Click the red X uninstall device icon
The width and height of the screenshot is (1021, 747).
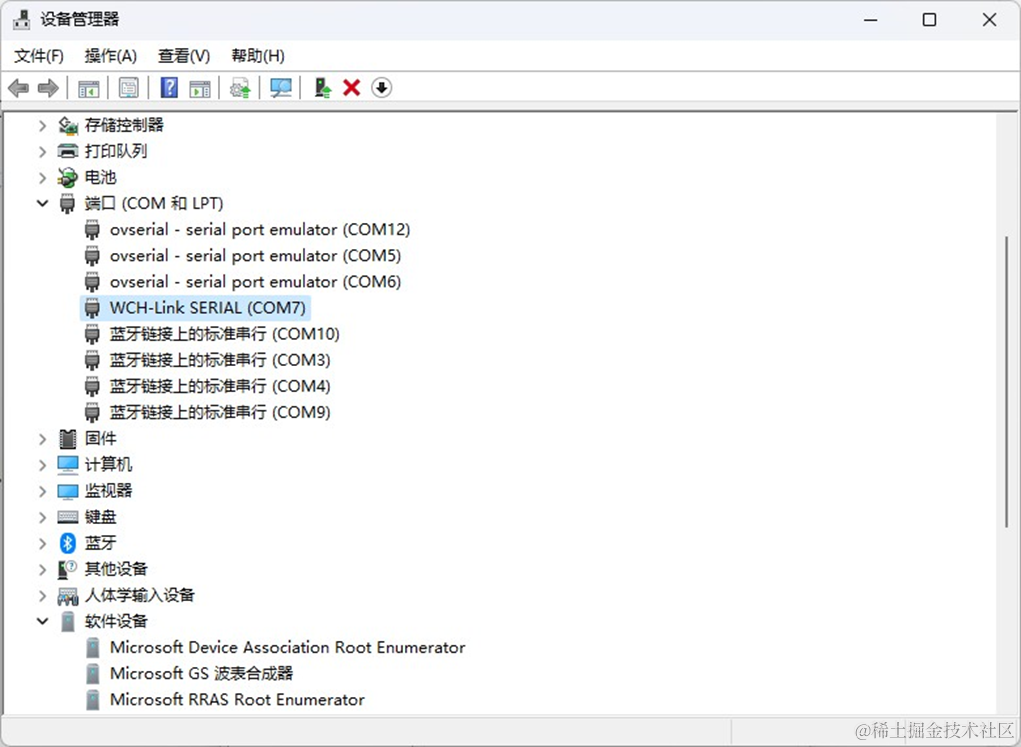click(352, 87)
